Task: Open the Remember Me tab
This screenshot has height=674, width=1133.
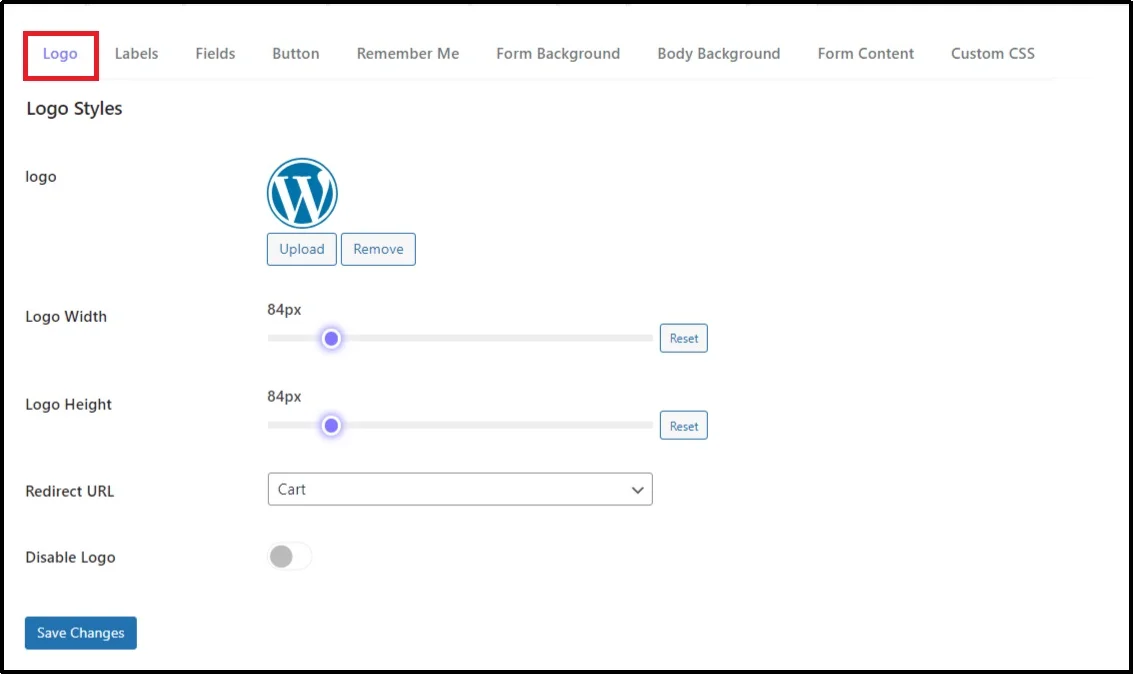Action: pos(407,54)
